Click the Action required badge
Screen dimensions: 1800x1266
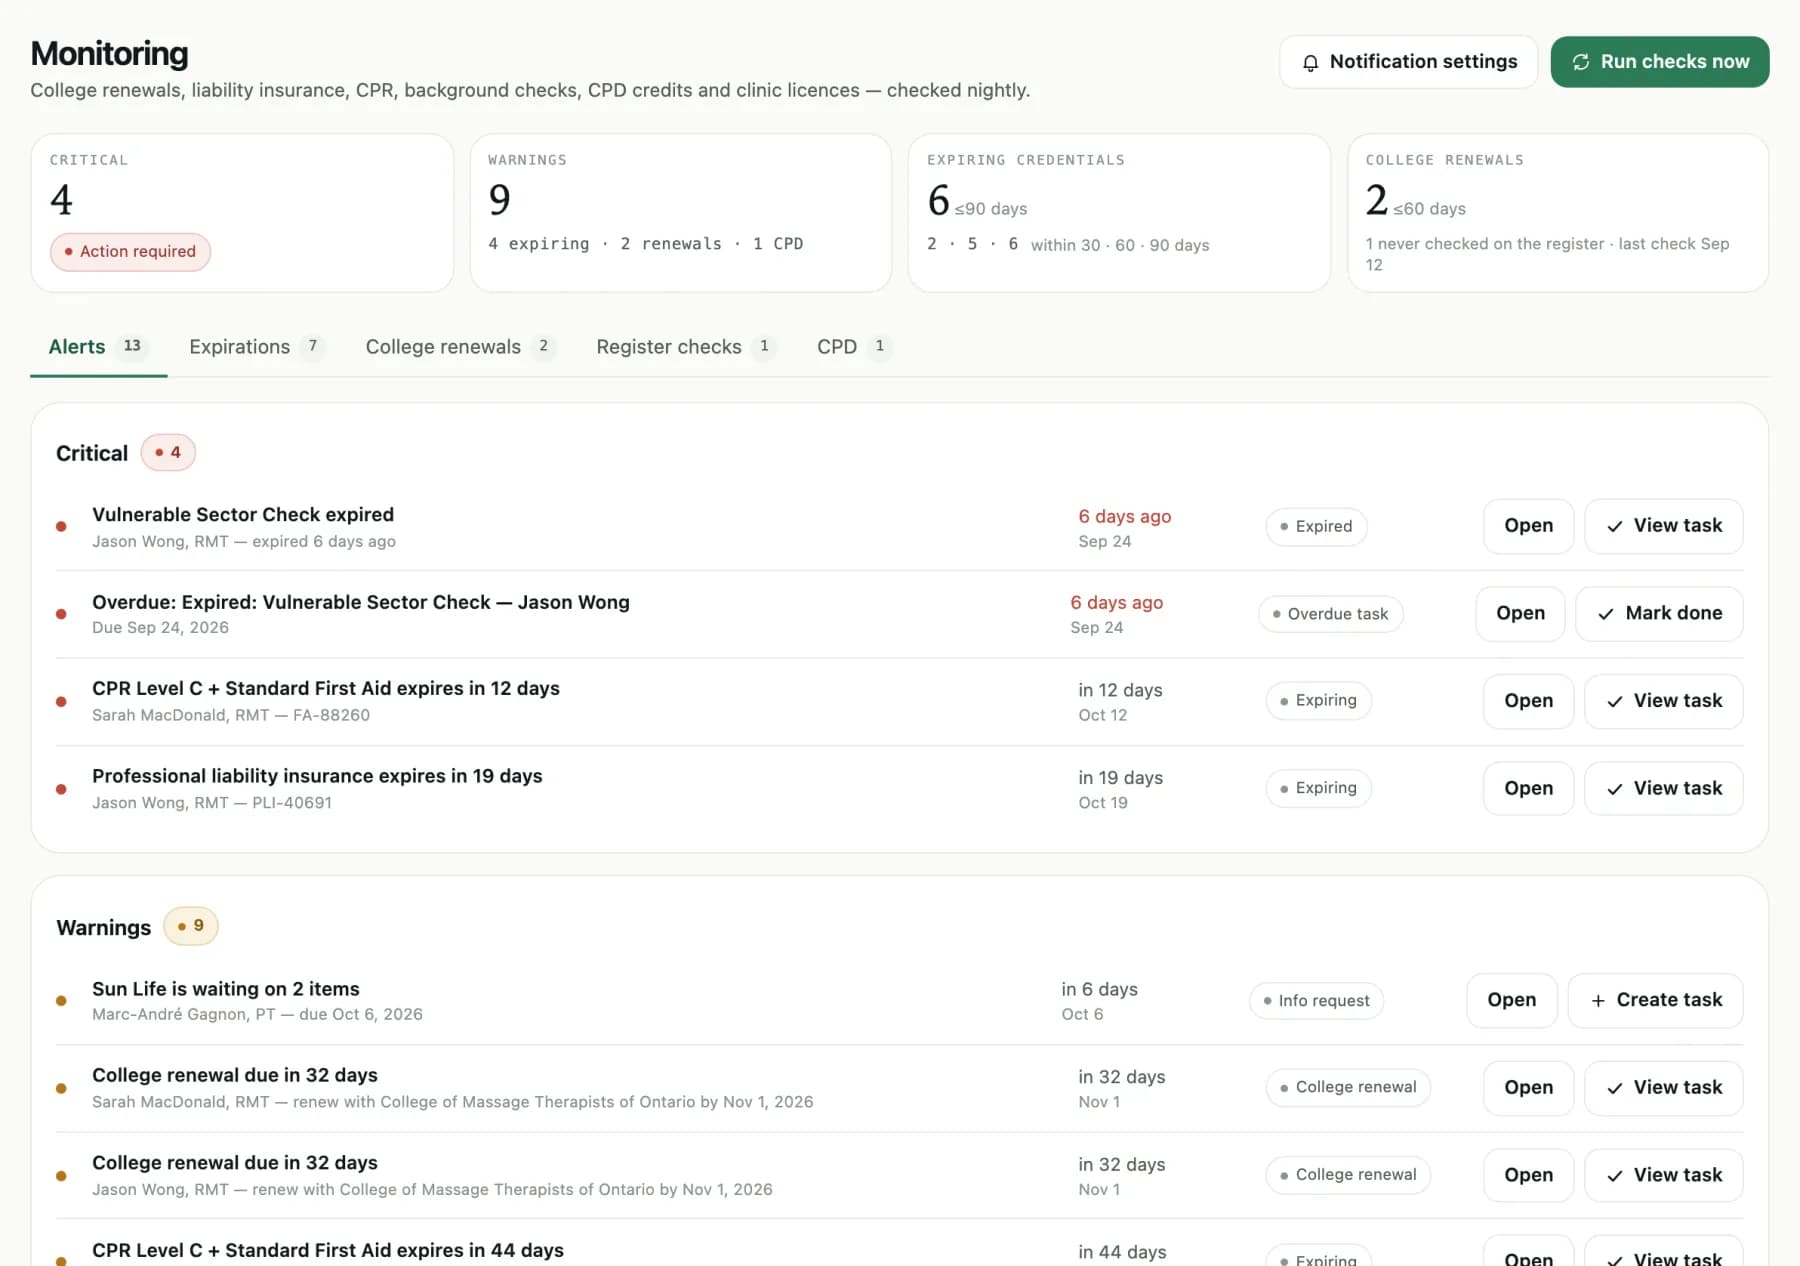pyautogui.click(x=130, y=252)
